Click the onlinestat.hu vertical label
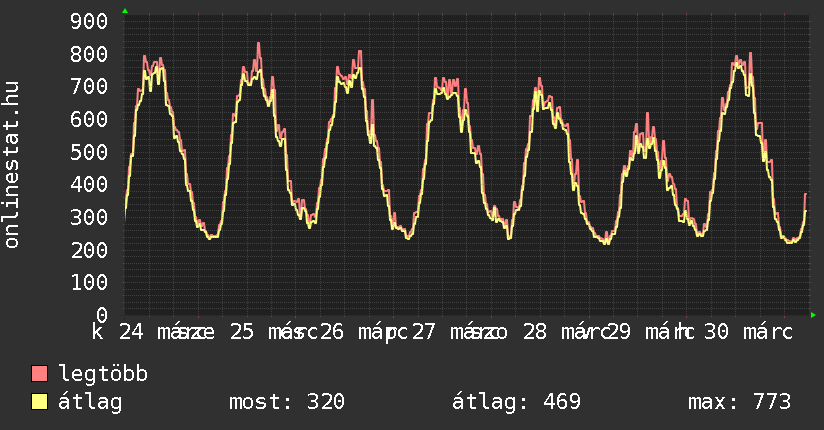 [13, 166]
